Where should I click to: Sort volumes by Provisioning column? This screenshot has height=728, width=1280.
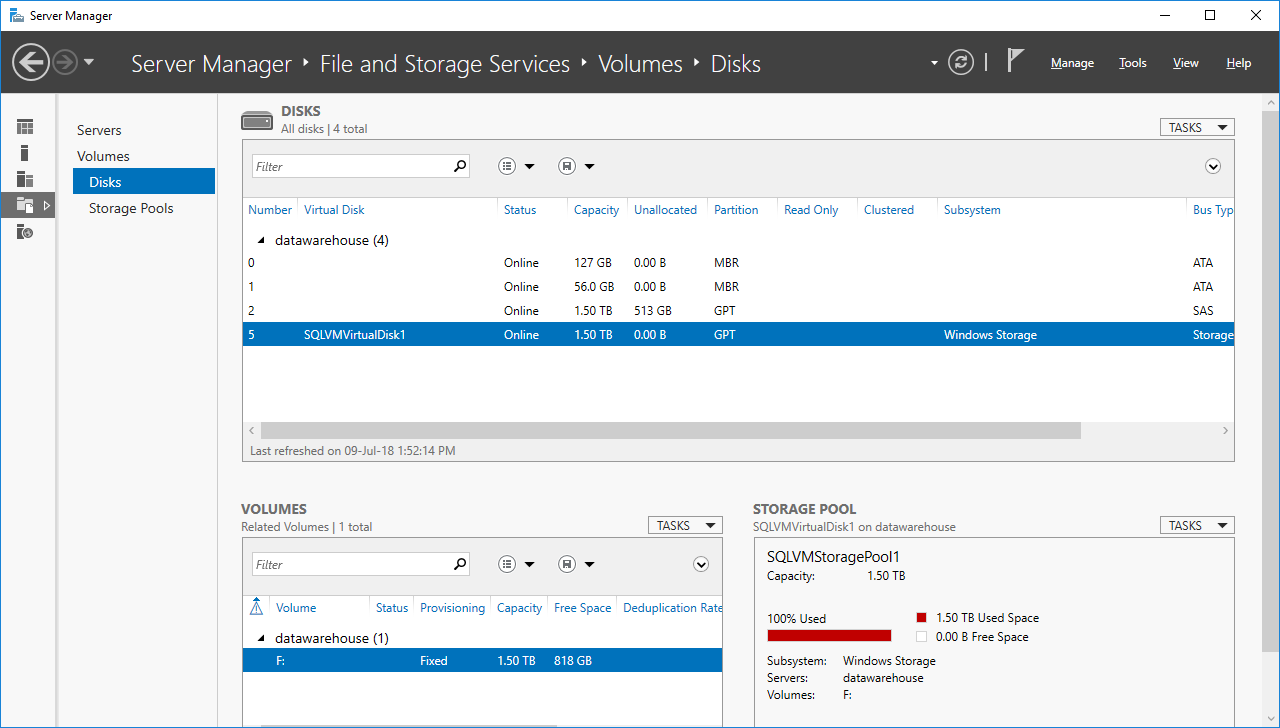tap(452, 608)
